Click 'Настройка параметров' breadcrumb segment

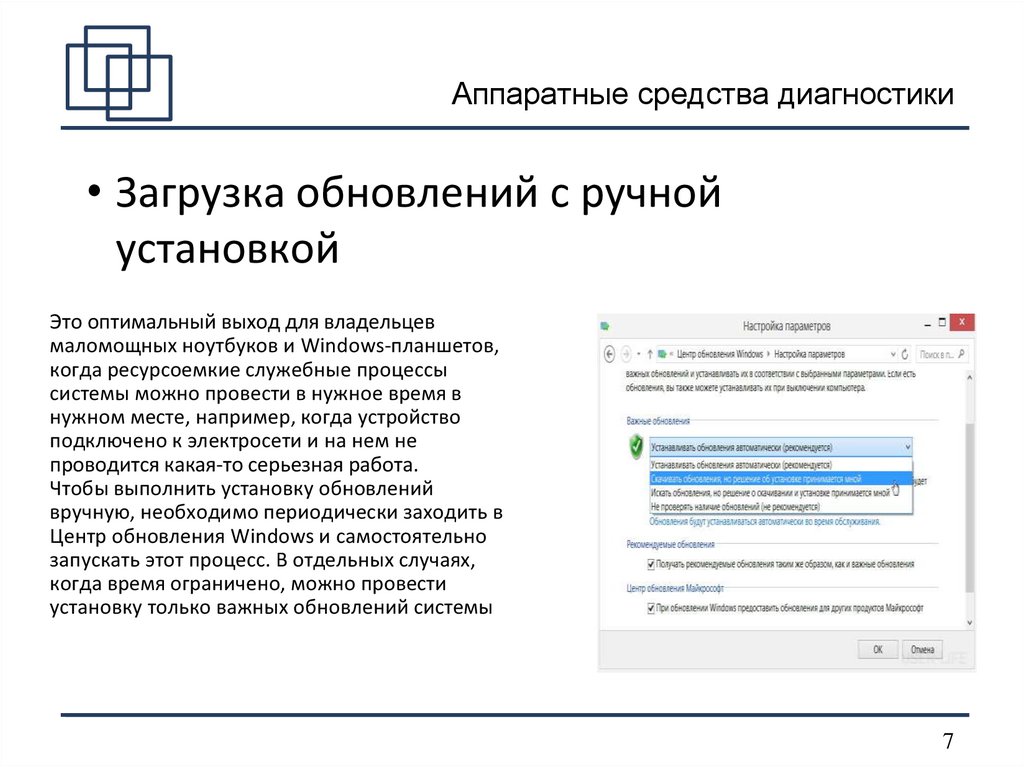(x=809, y=354)
